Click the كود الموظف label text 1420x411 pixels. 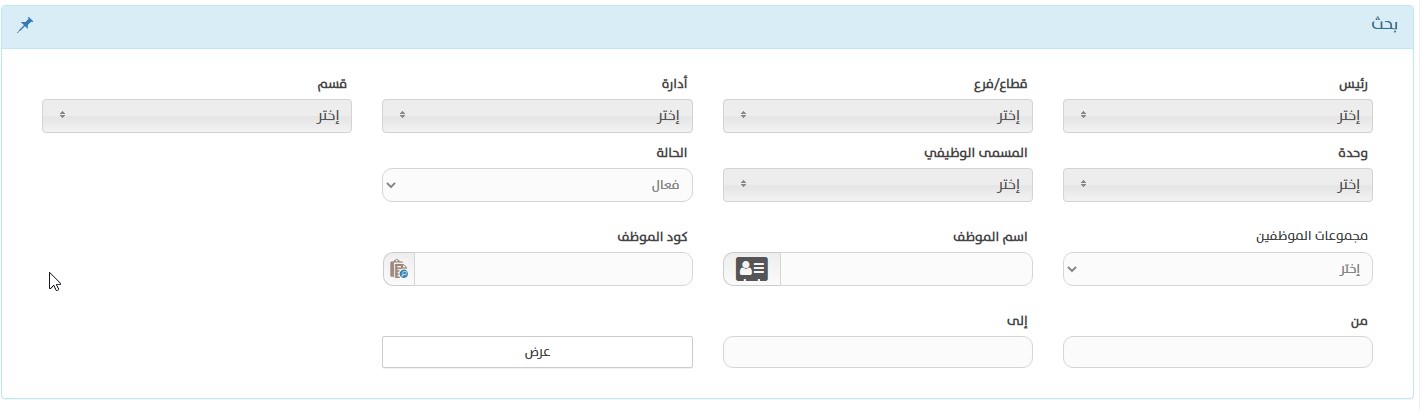(652, 237)
